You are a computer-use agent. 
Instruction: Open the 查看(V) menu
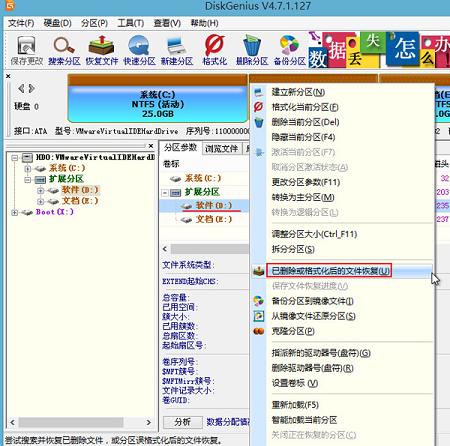point(167,23)
